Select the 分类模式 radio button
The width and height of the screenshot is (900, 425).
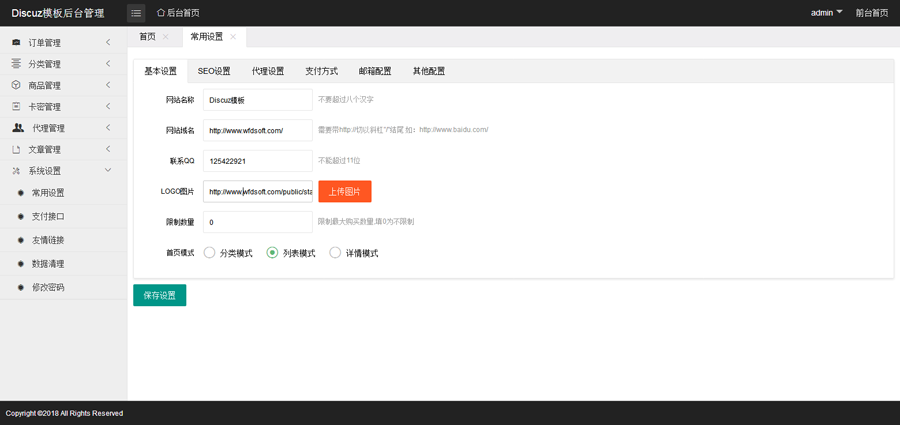(x=210, y=253)
